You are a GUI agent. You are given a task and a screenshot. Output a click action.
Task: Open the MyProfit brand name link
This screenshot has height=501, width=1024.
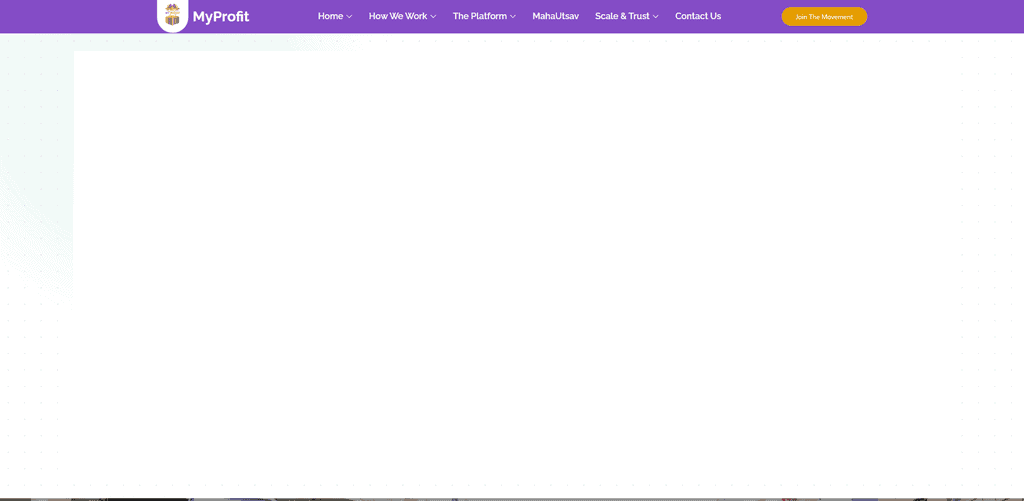click(x=221, y=16)
